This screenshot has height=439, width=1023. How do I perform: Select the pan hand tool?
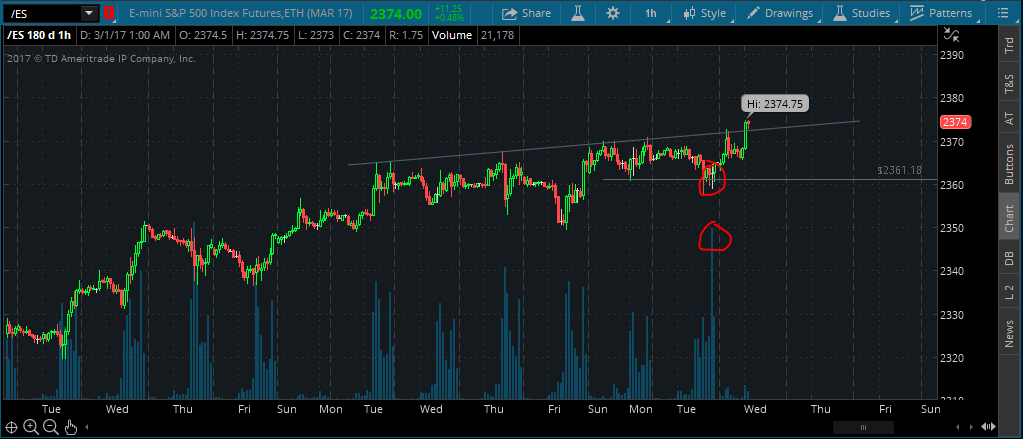[70, 428]
